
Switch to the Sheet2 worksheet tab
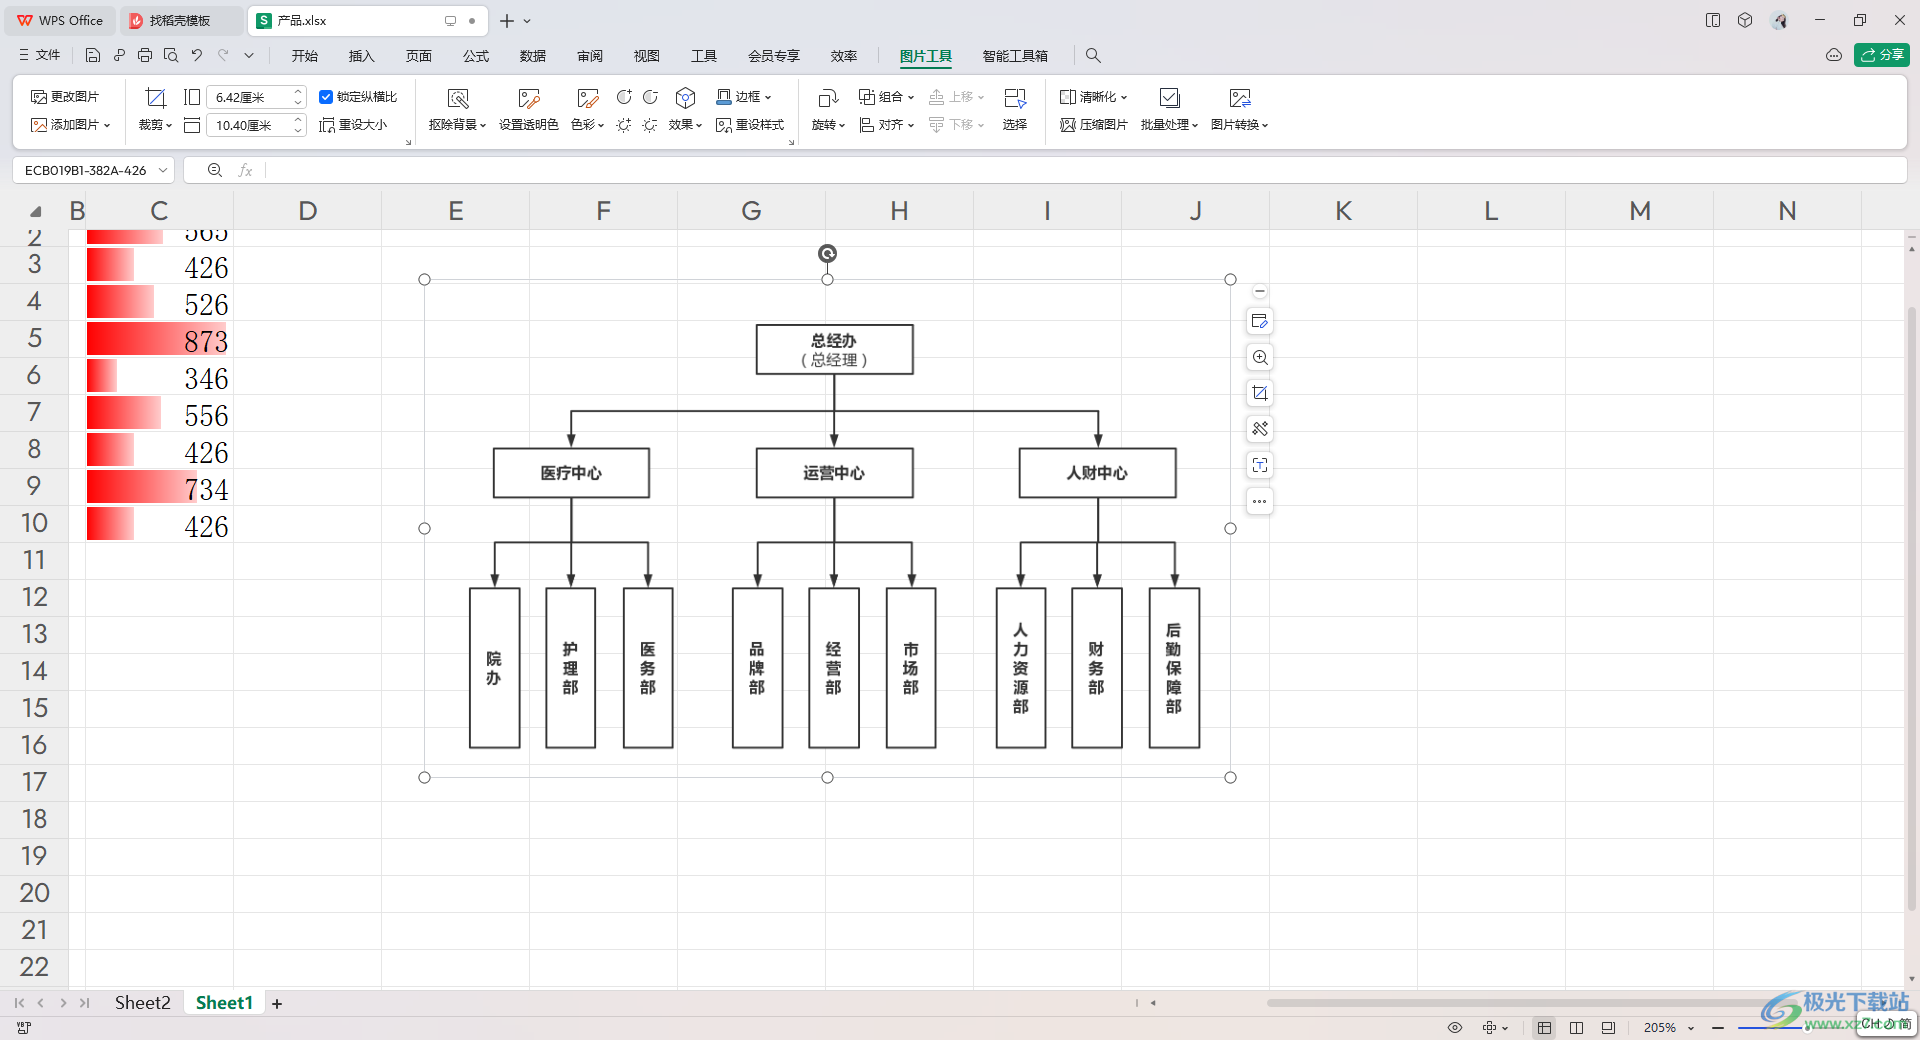[142, 1002]
